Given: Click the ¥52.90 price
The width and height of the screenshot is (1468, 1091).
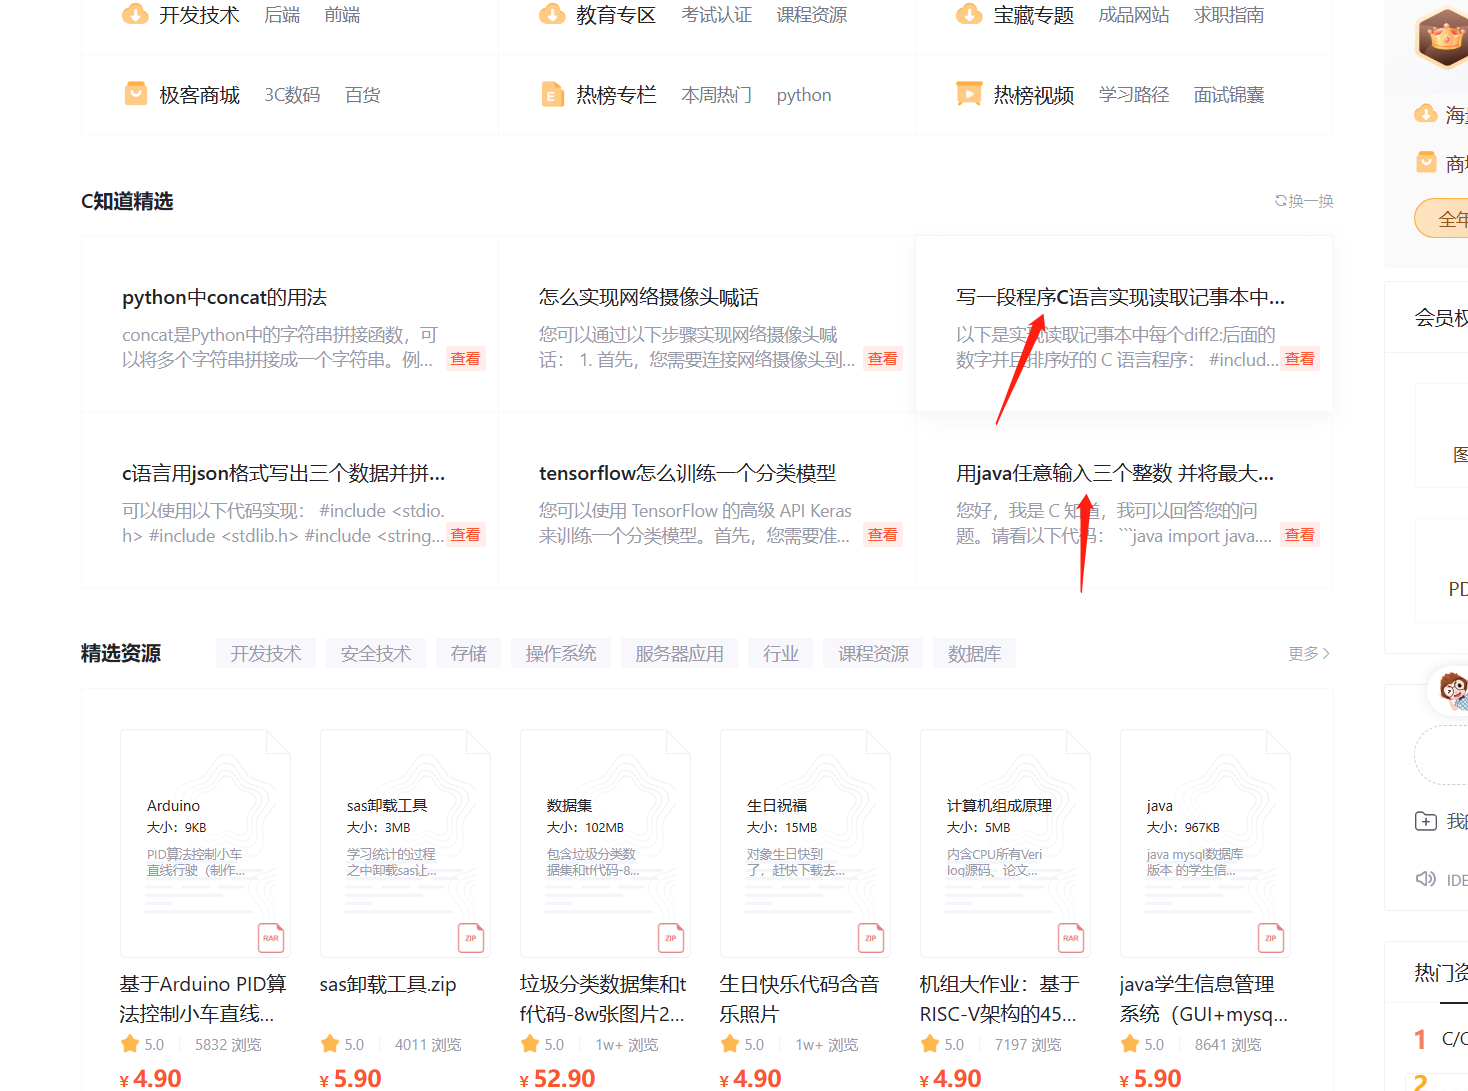Looking at the screenshot, I should point(557,1078).
